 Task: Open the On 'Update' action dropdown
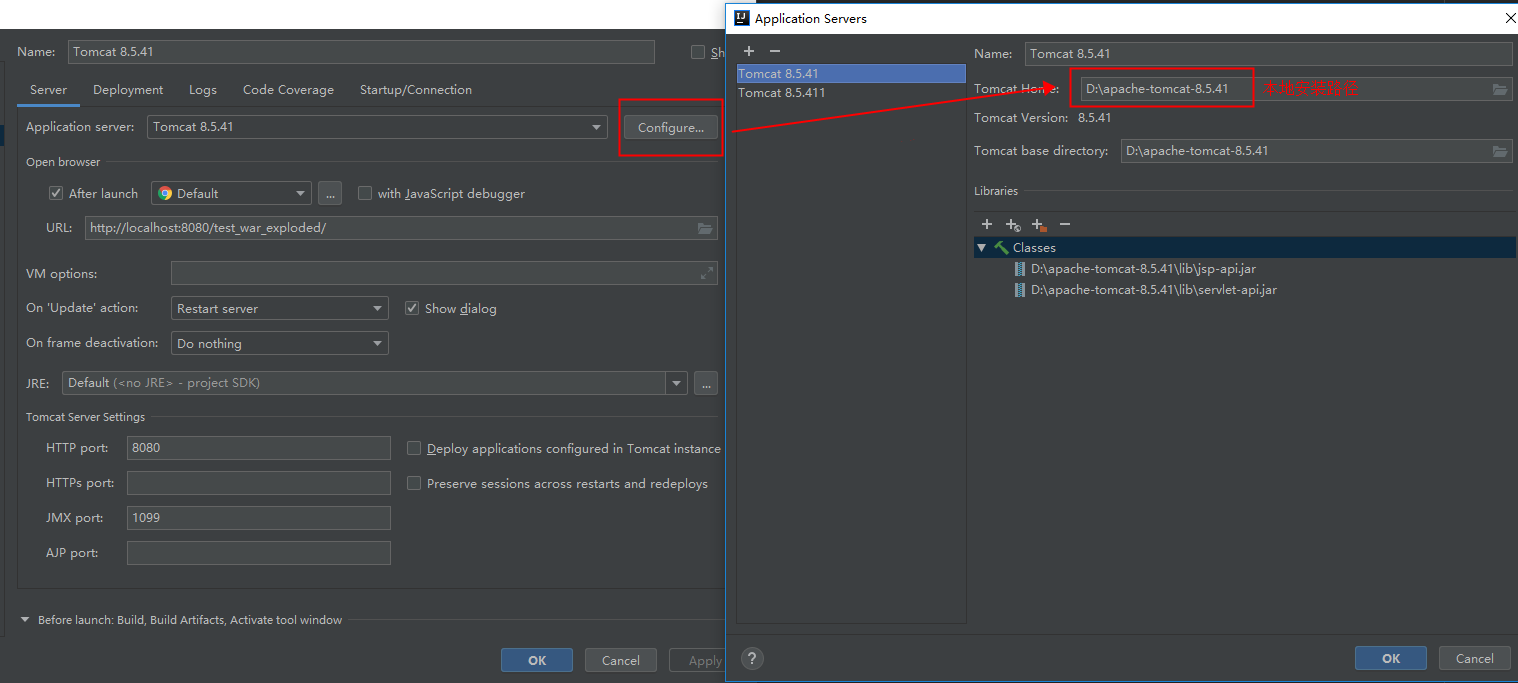[280, 308]
